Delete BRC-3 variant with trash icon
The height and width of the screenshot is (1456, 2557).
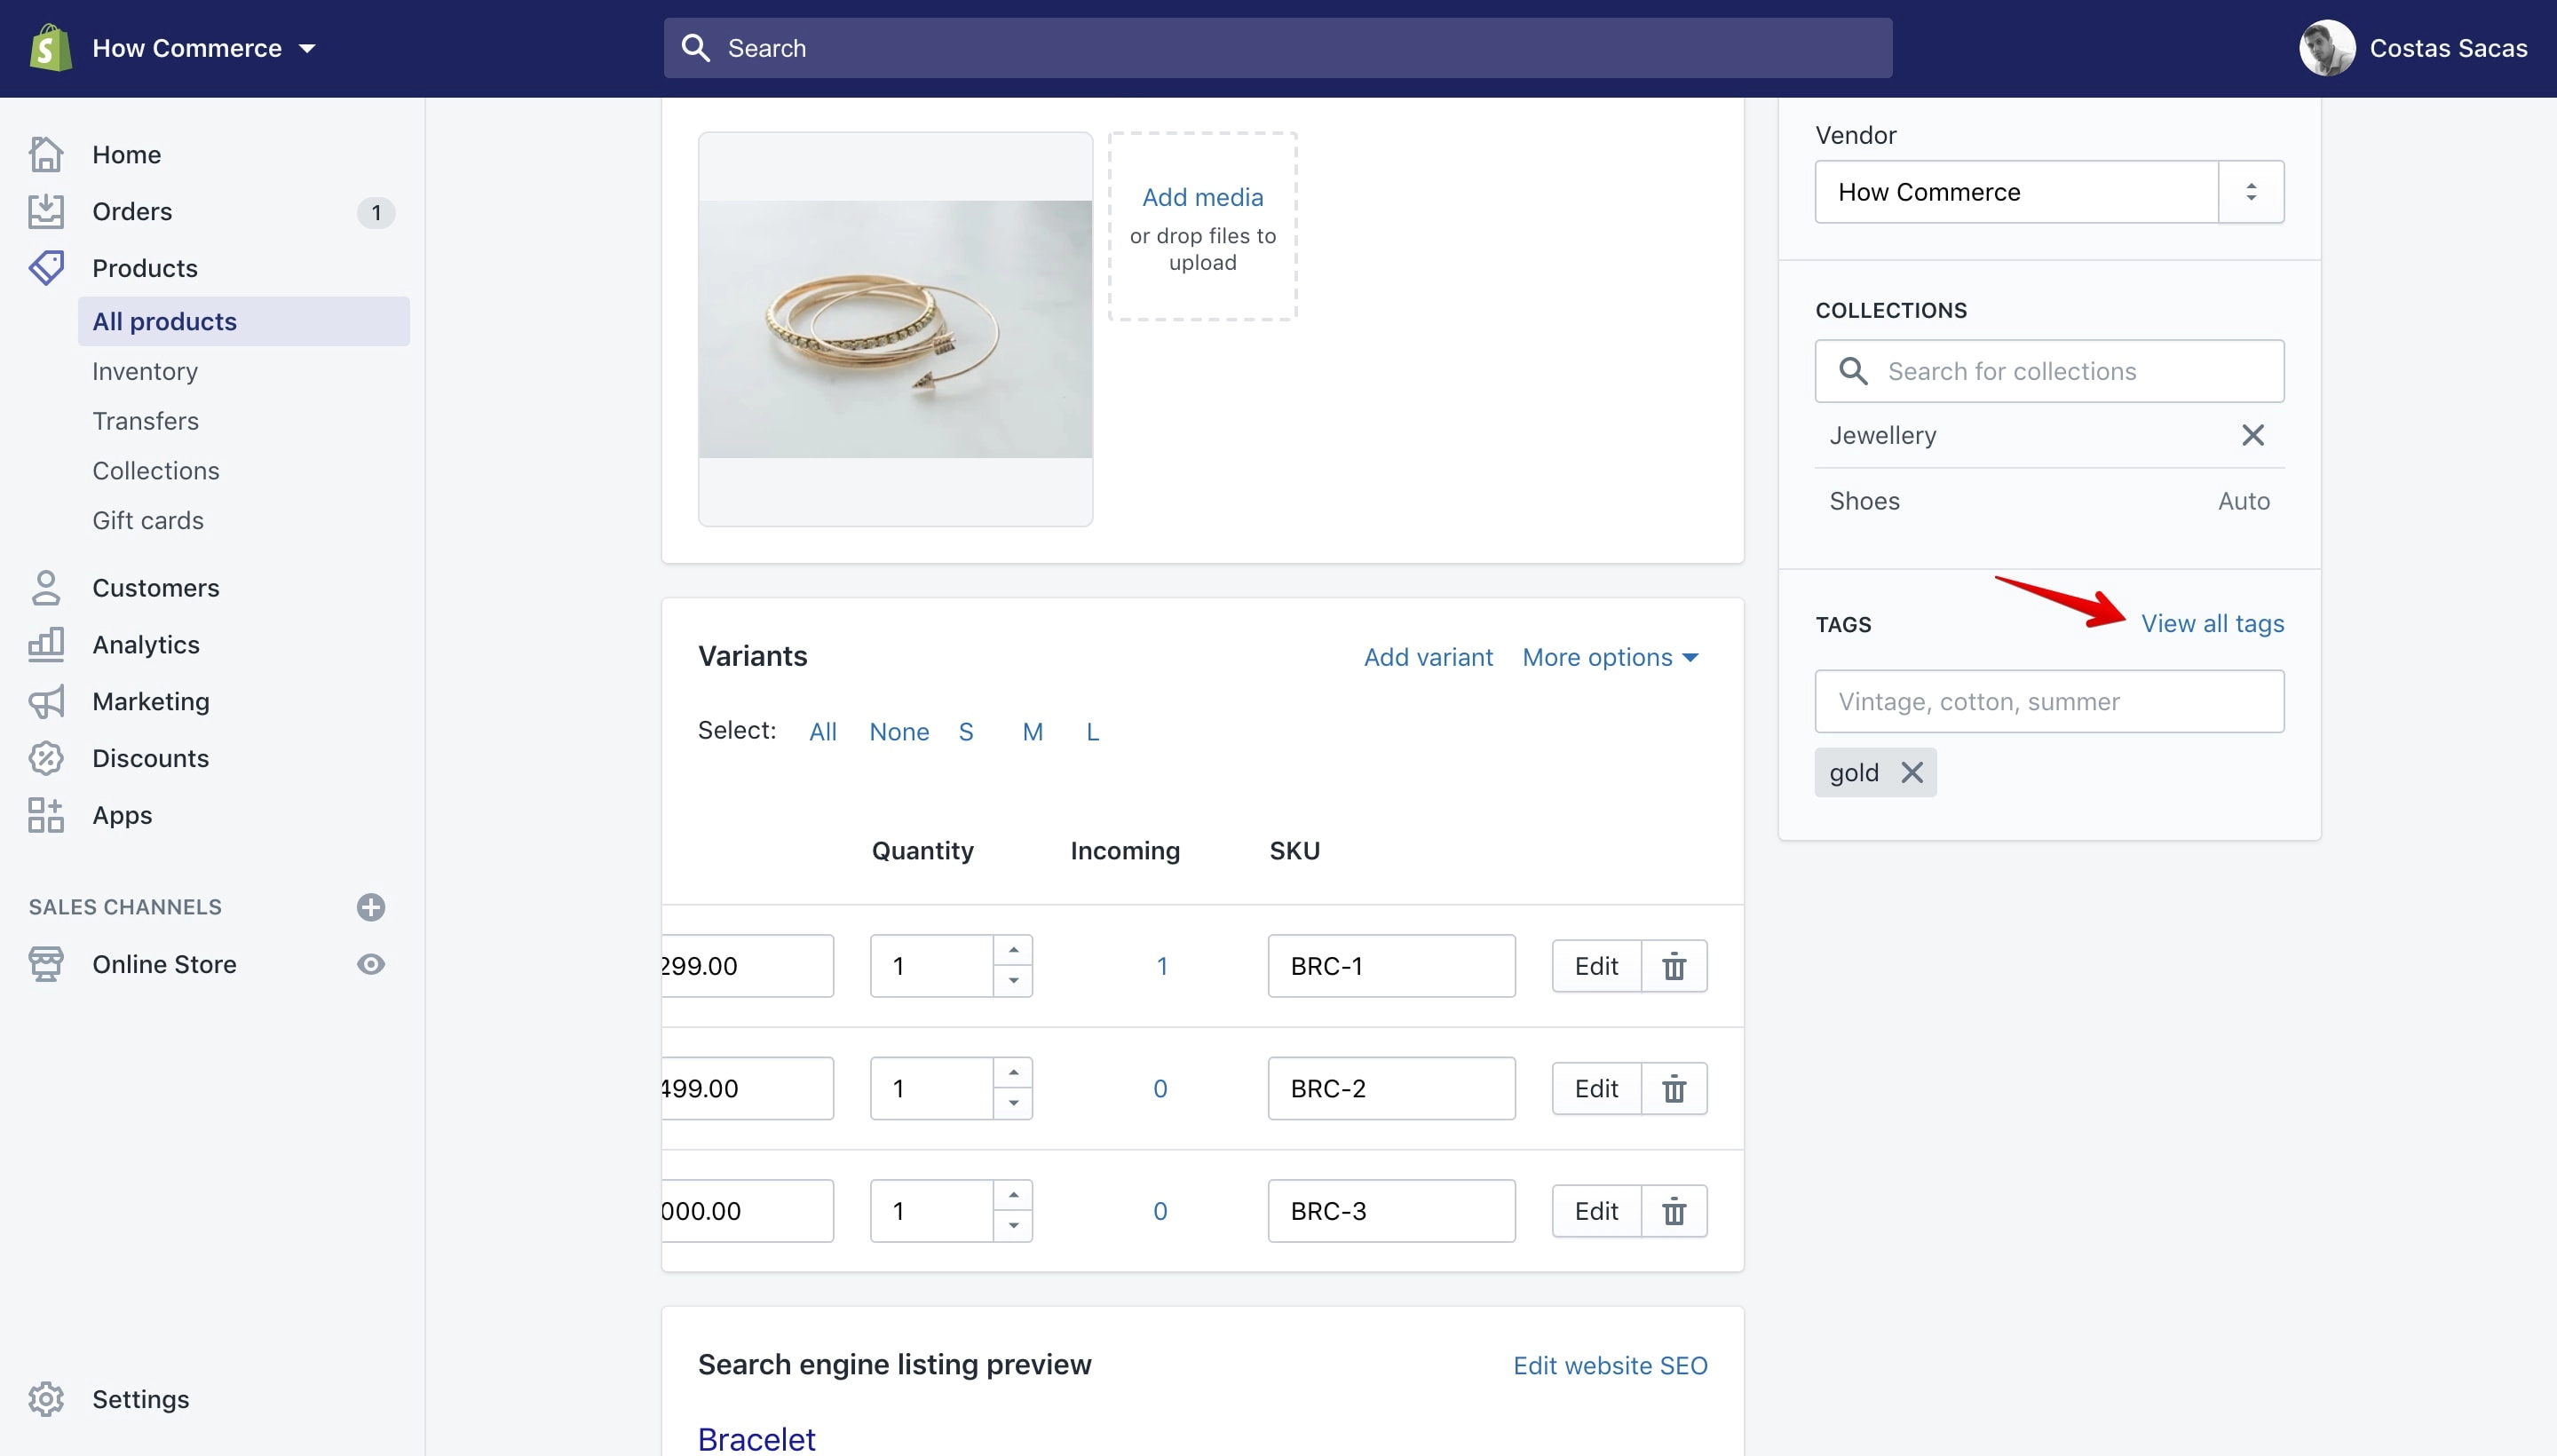(x=1674, y=1211)
